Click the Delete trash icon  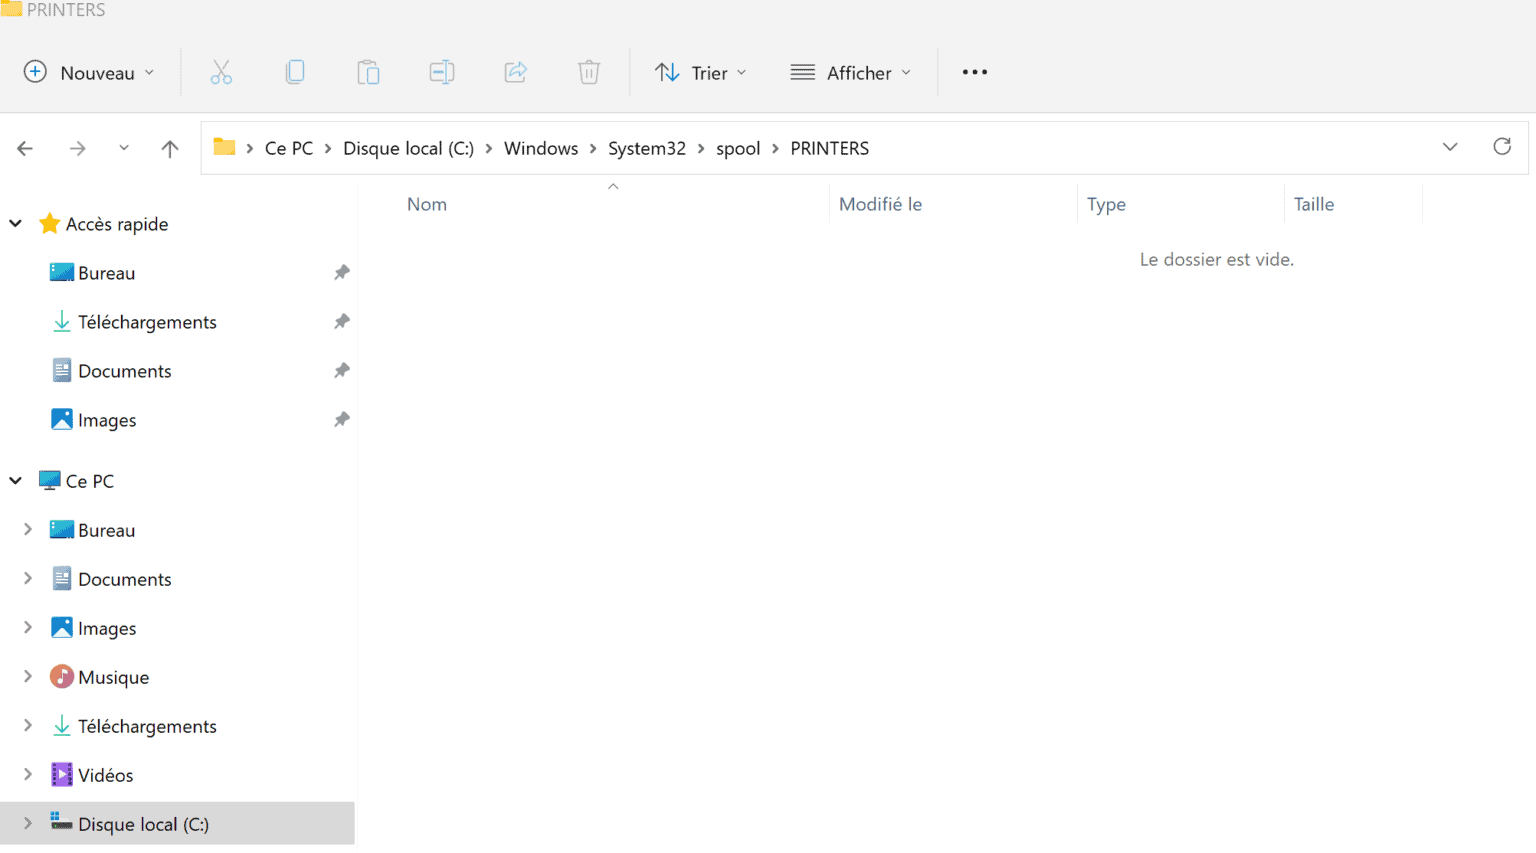click(589, 72)
